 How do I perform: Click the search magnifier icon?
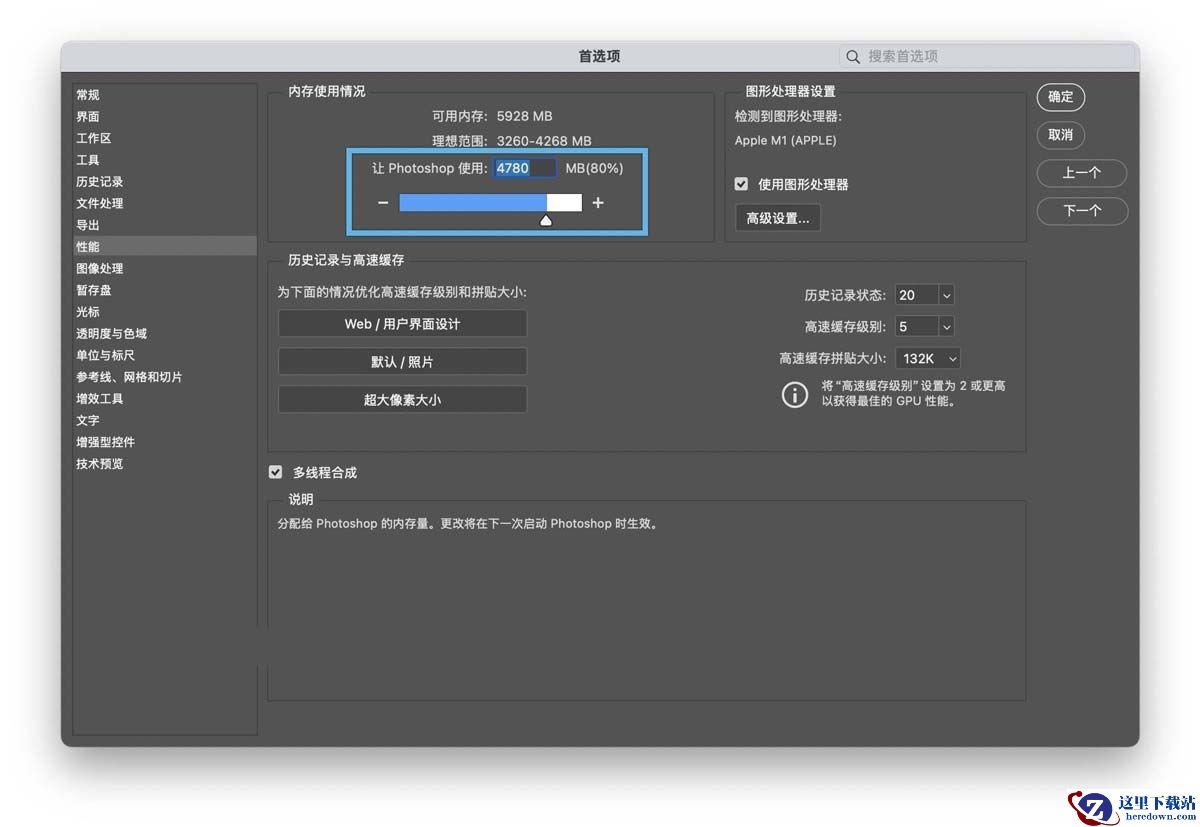[853, 57]
